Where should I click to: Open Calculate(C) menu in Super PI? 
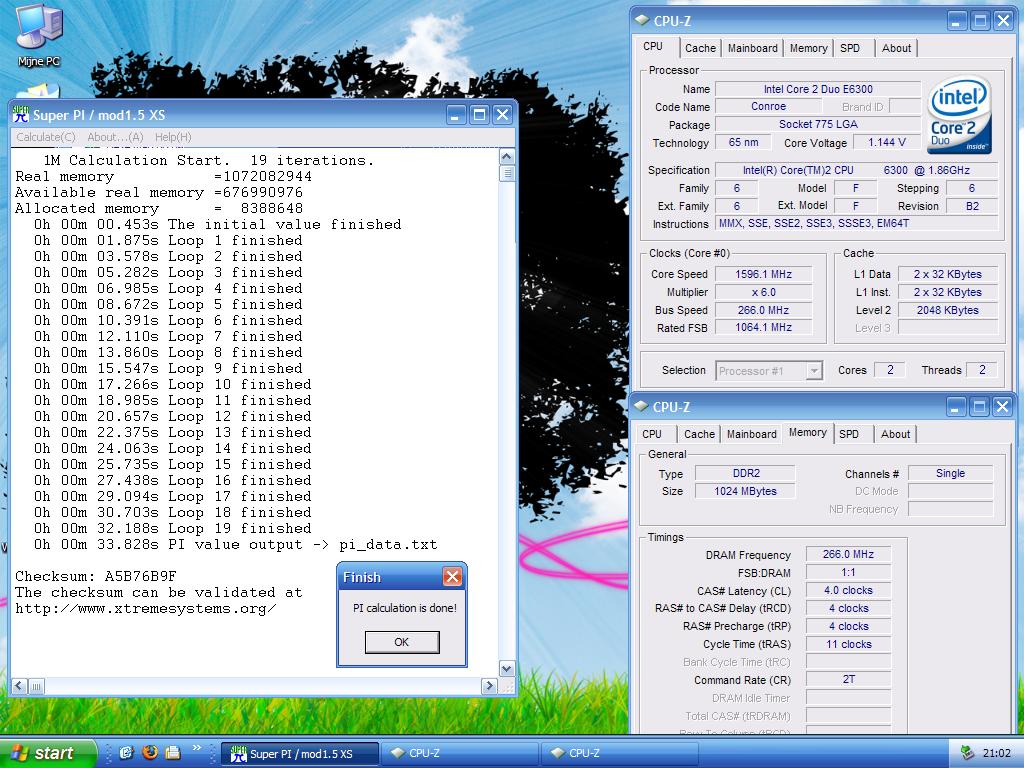46,137
